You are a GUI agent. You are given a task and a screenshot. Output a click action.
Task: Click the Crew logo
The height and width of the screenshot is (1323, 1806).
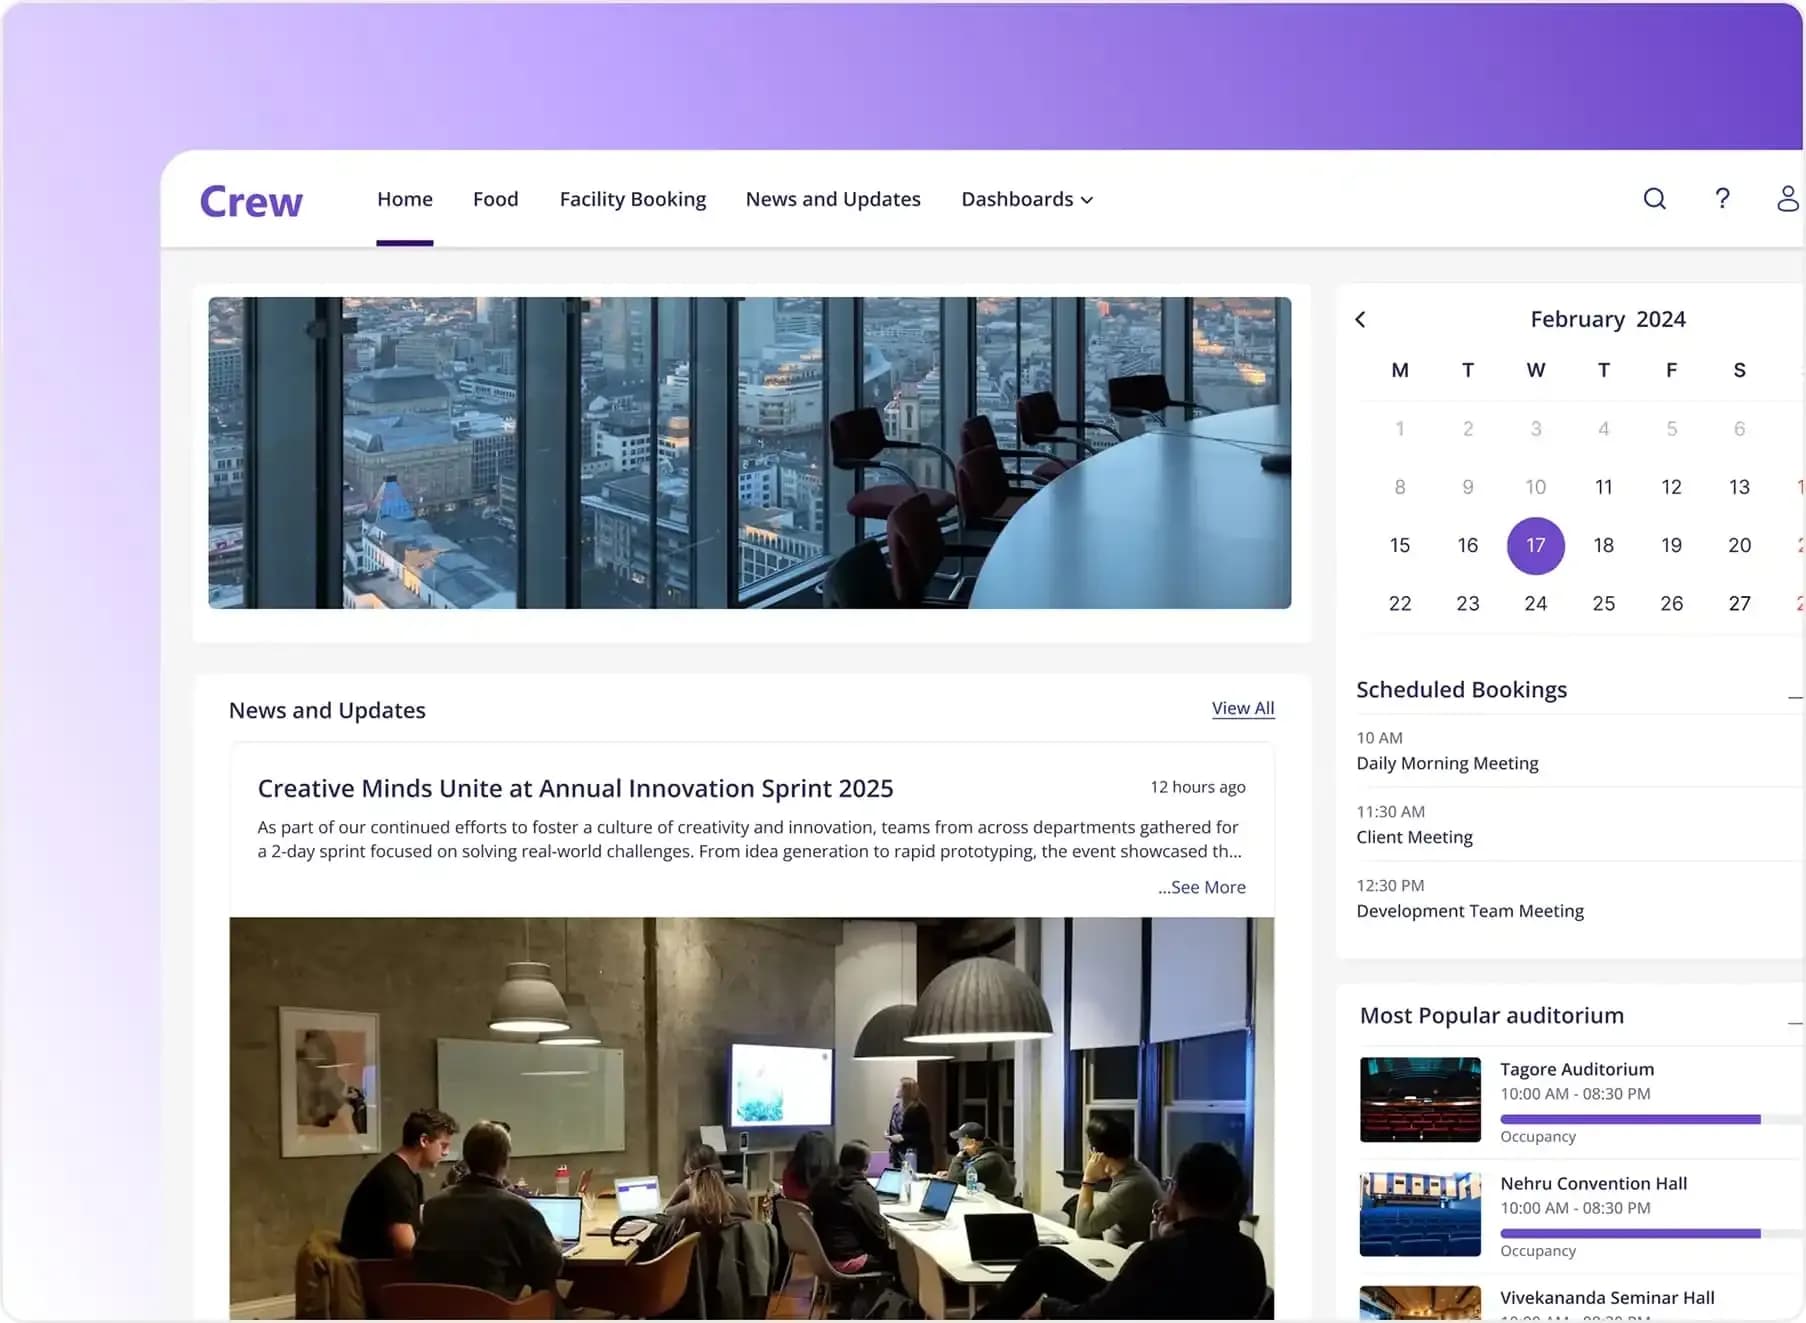coord(251,201)
